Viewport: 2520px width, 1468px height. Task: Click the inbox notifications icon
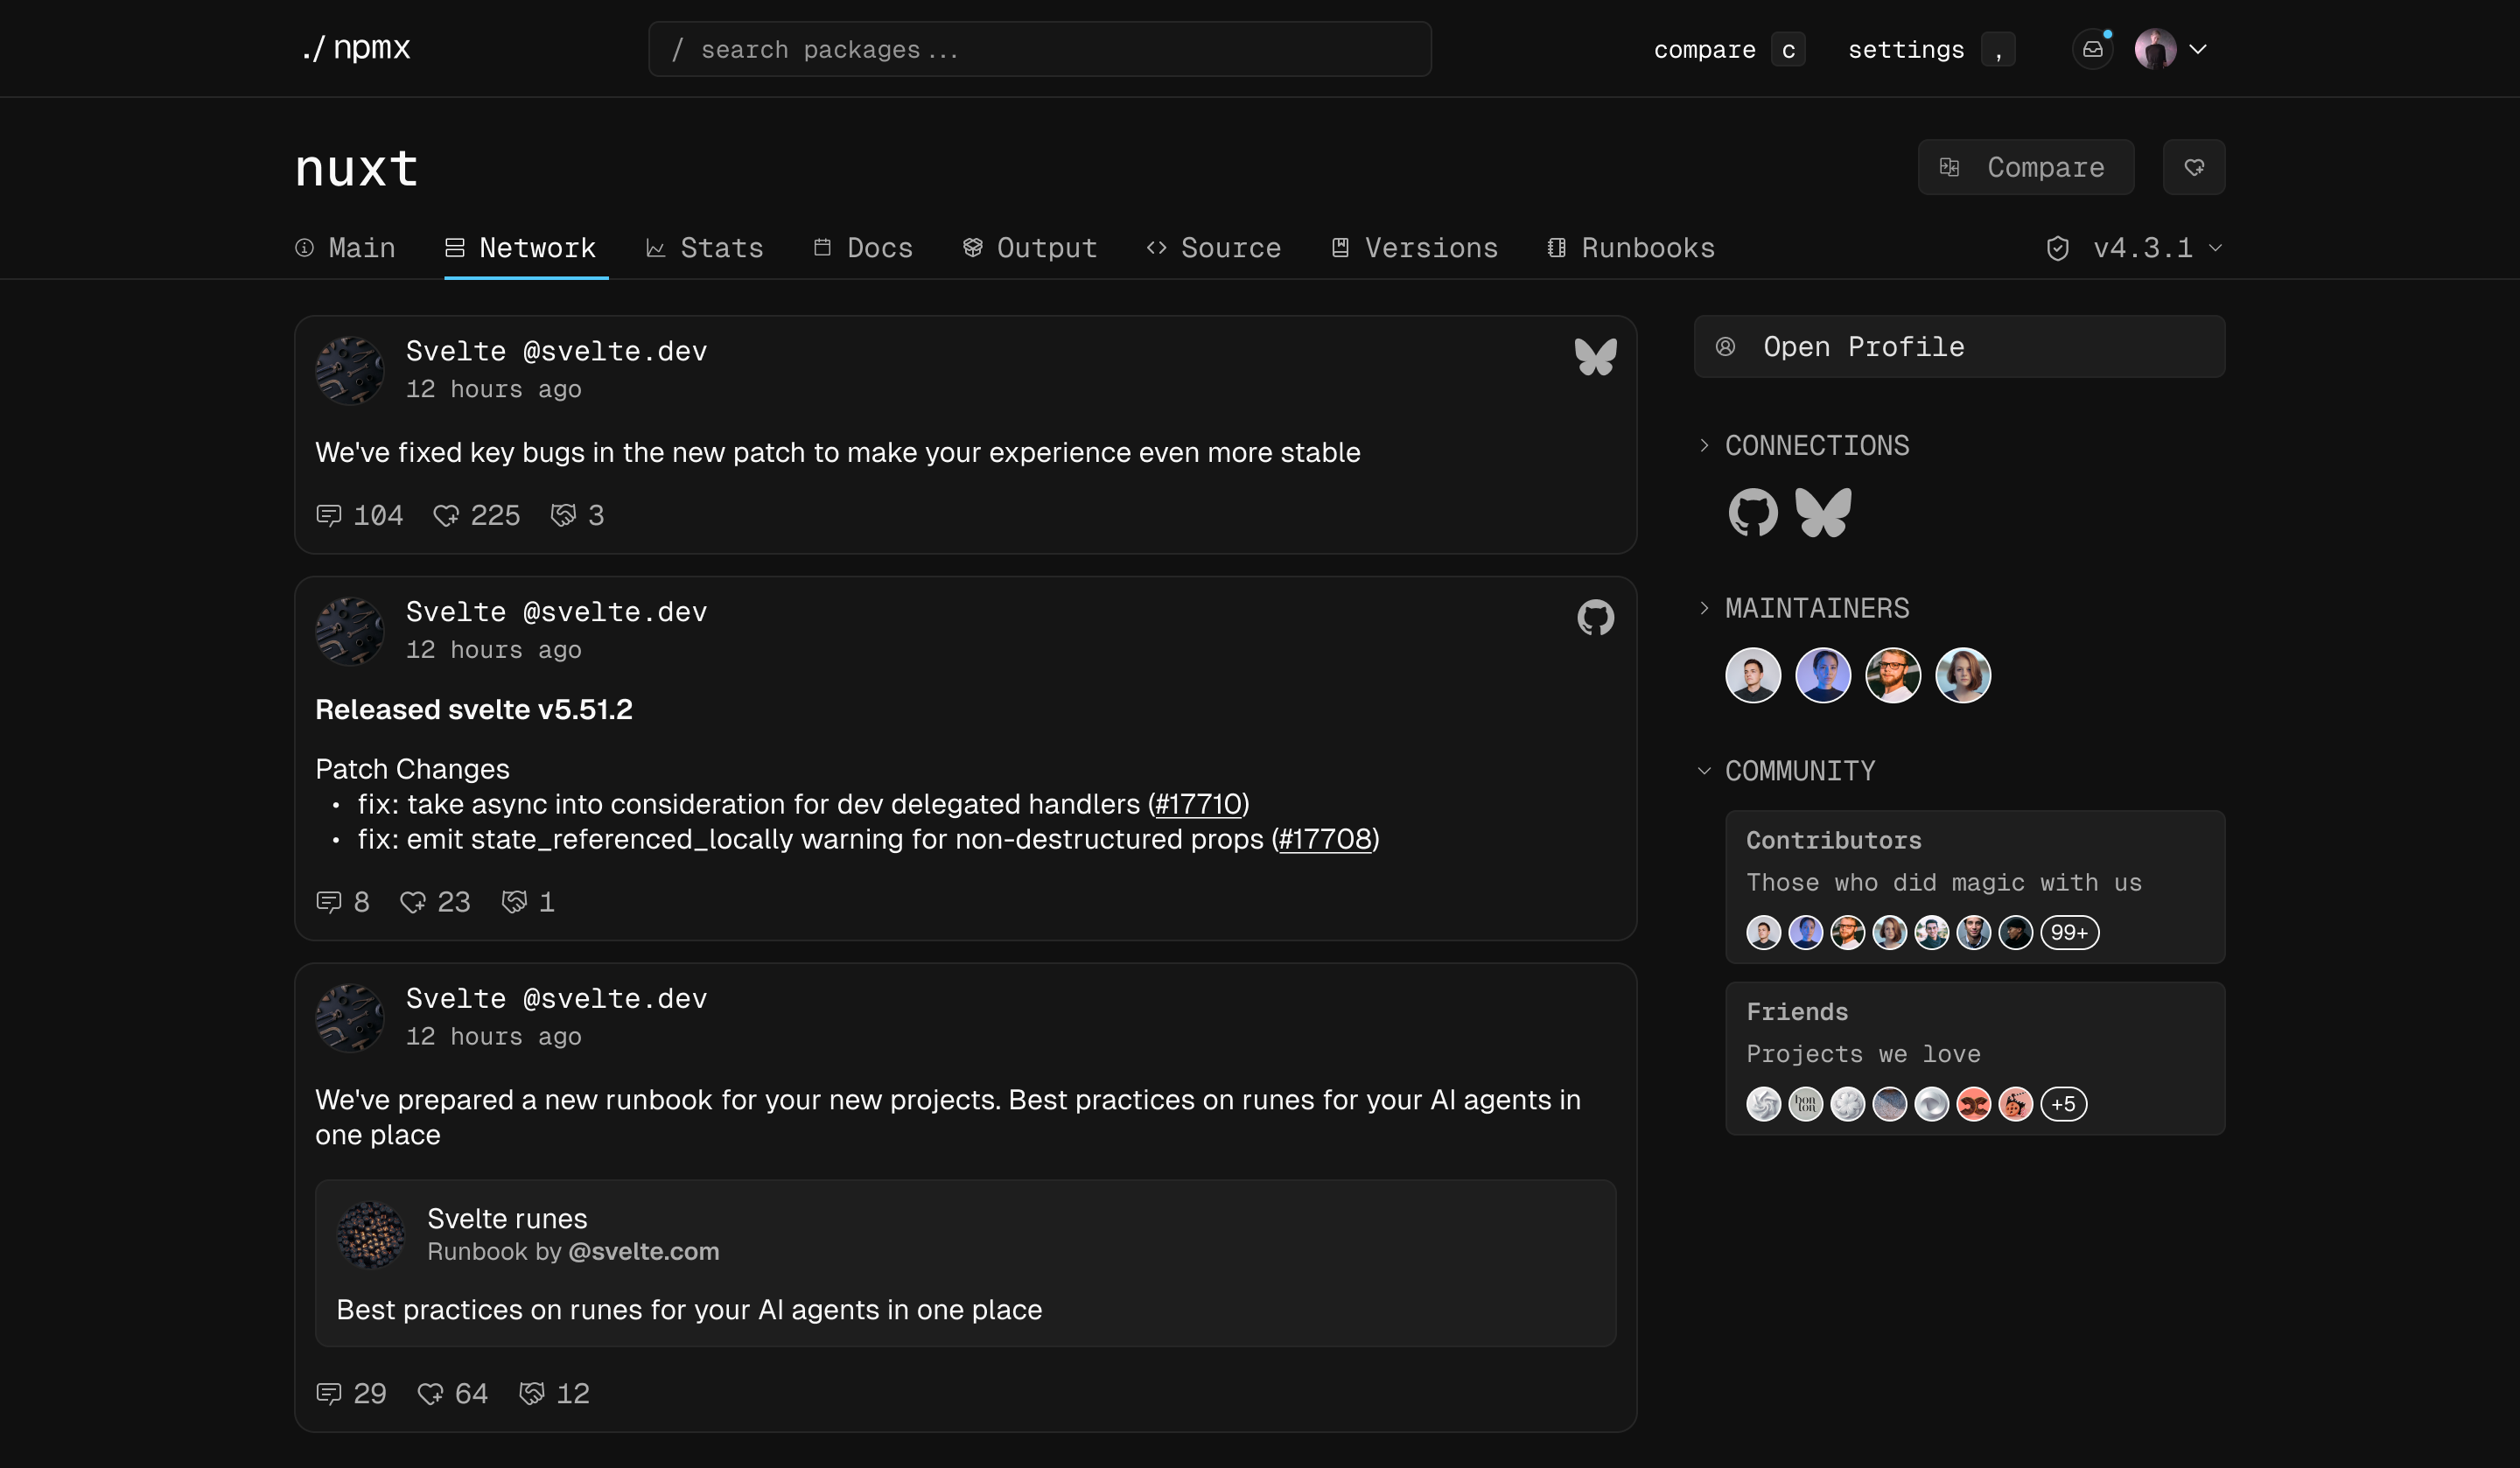point(2092,49)
